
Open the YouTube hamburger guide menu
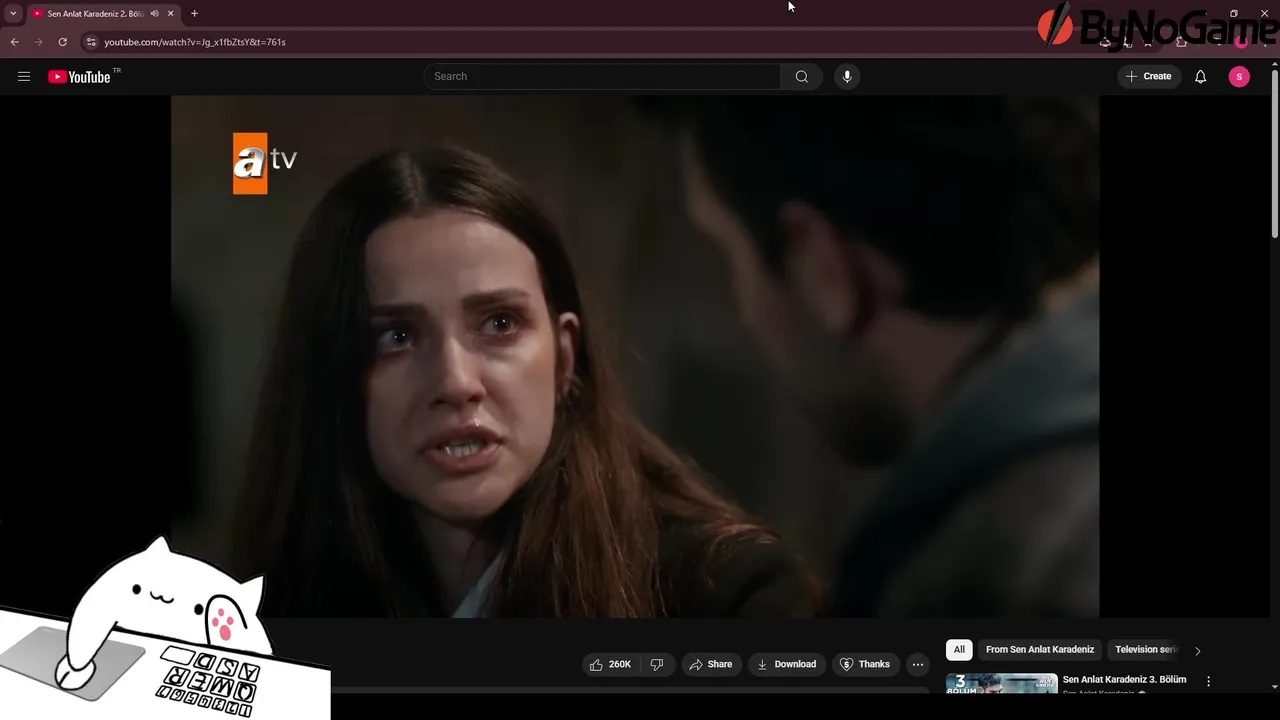tap(24, 77)
